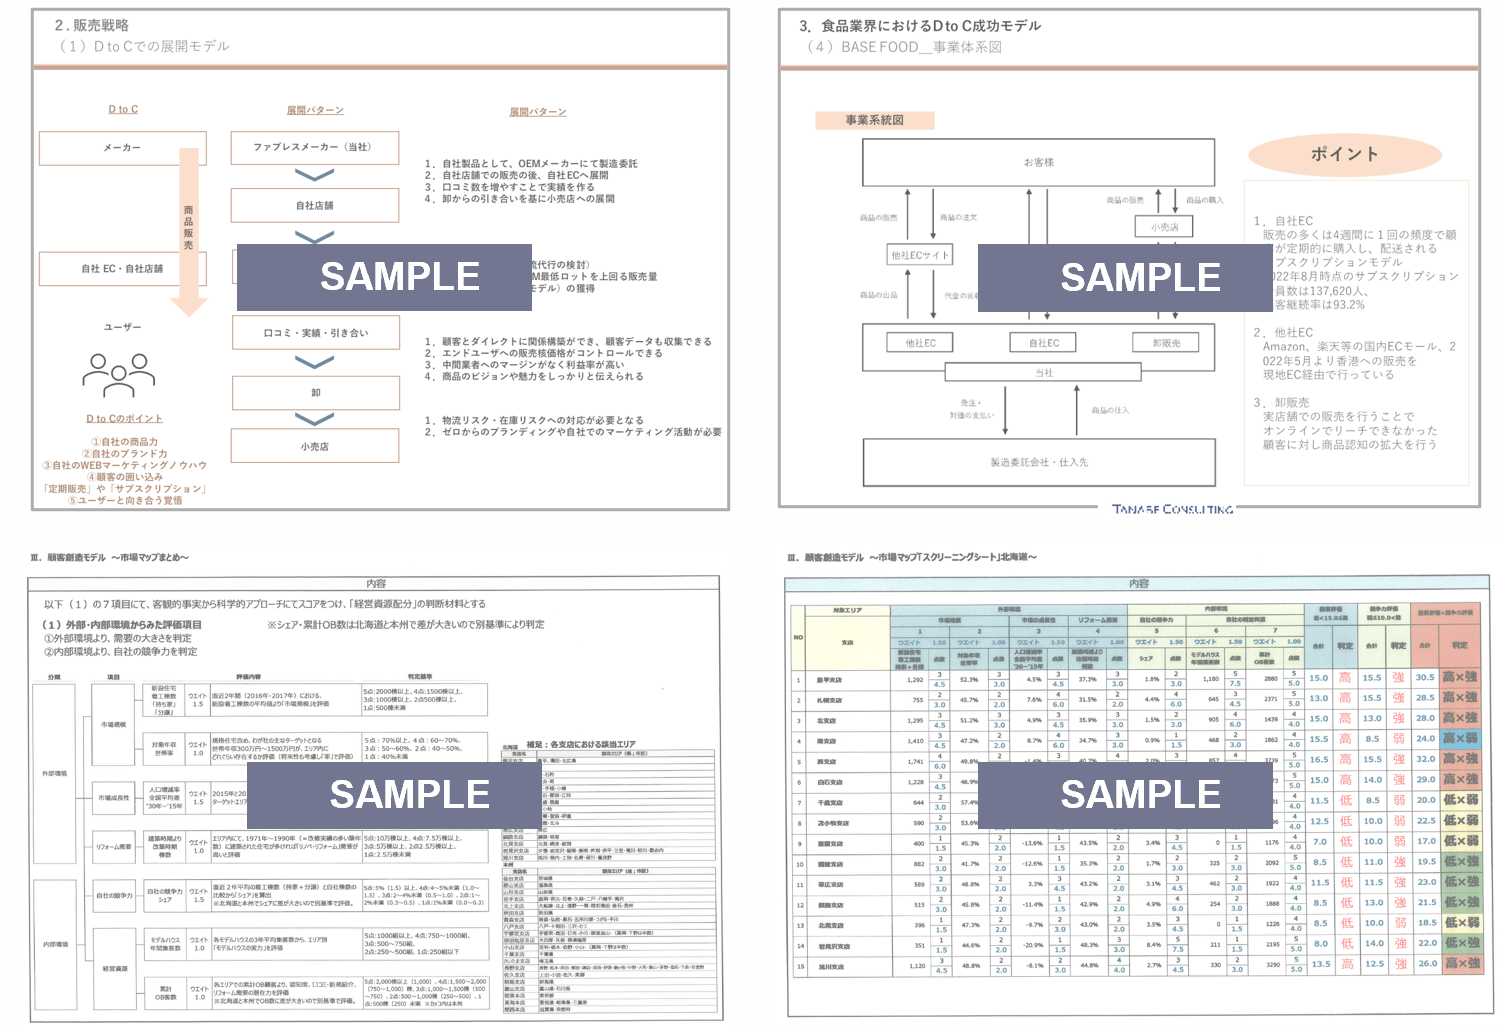Click the 展開パターン heading above ファブレスメーカー
This screenshot has height=1027, width=1501.
pyautogui.click(x=315, y=110)
